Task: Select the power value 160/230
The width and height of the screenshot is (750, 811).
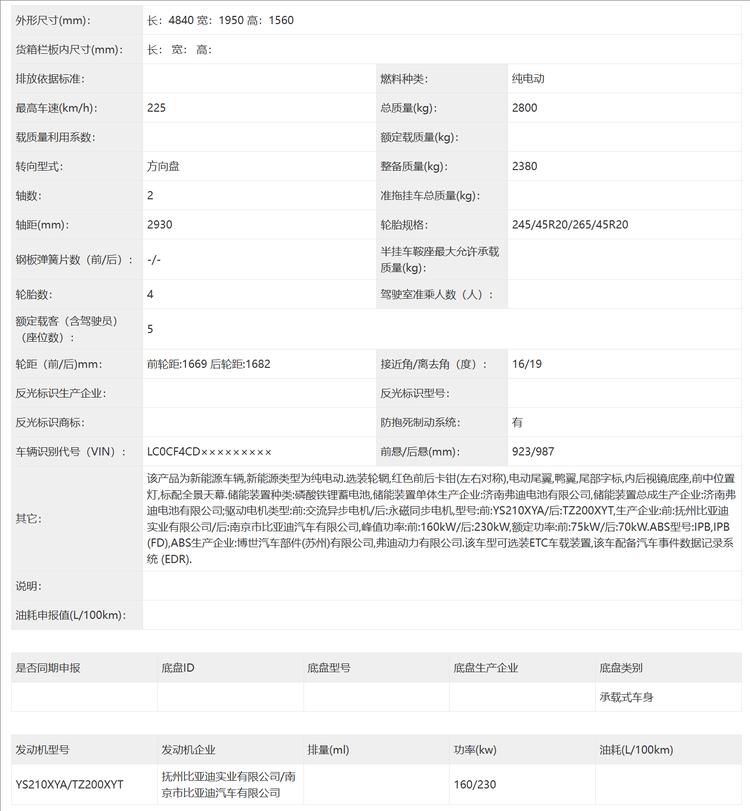Action: 474,785
